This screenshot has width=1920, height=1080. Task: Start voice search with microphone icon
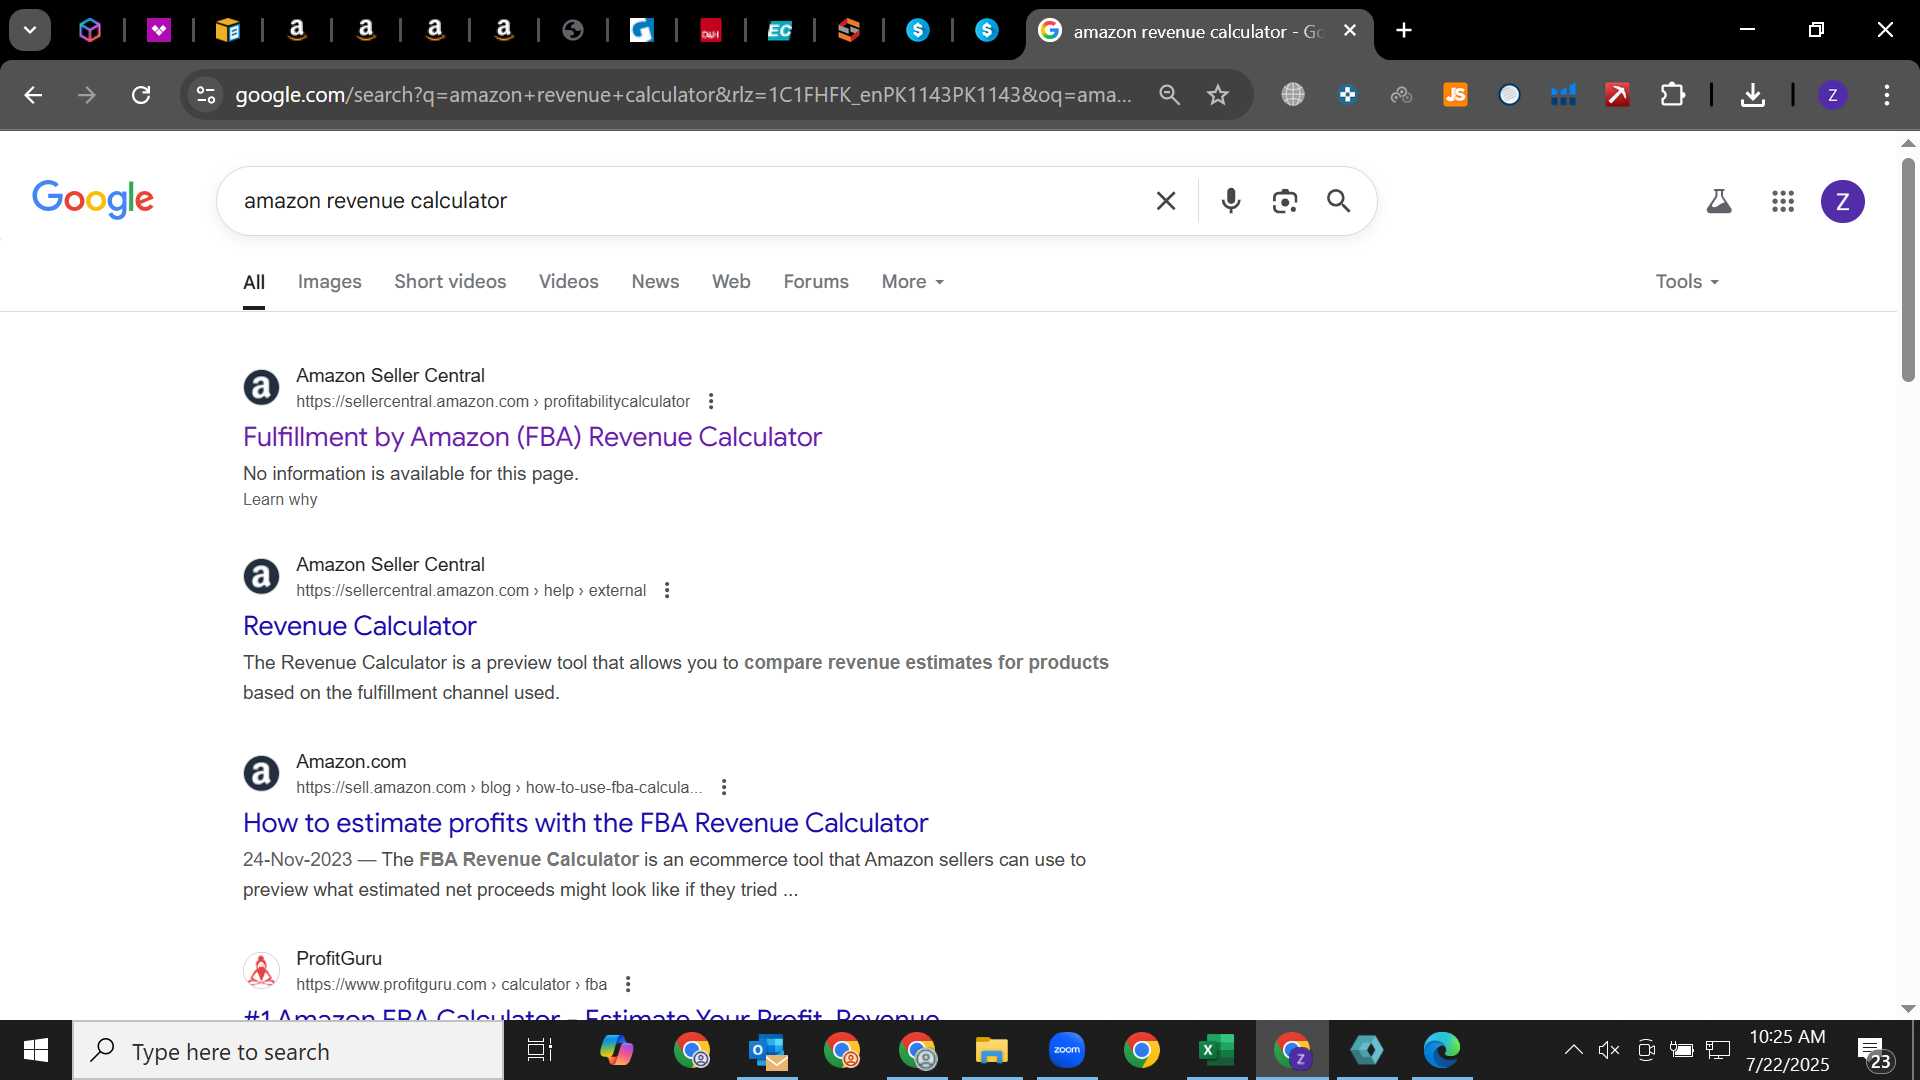(1231, 201)
